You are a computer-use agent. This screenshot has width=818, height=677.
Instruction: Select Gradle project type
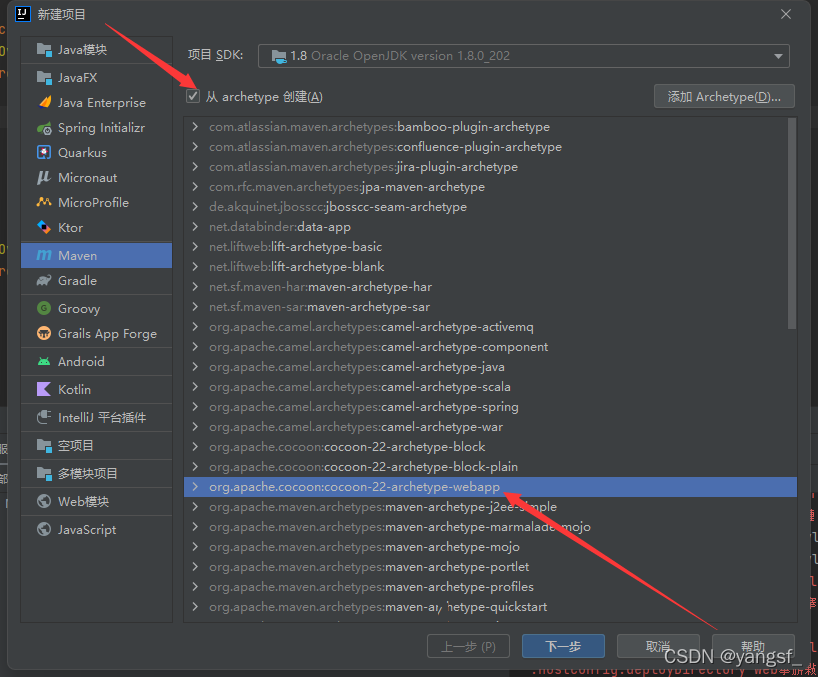click(97, 281)
